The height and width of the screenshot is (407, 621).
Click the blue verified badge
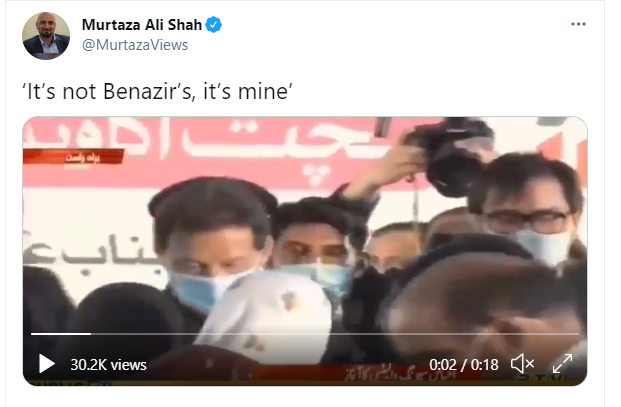[x=214, y=25]
